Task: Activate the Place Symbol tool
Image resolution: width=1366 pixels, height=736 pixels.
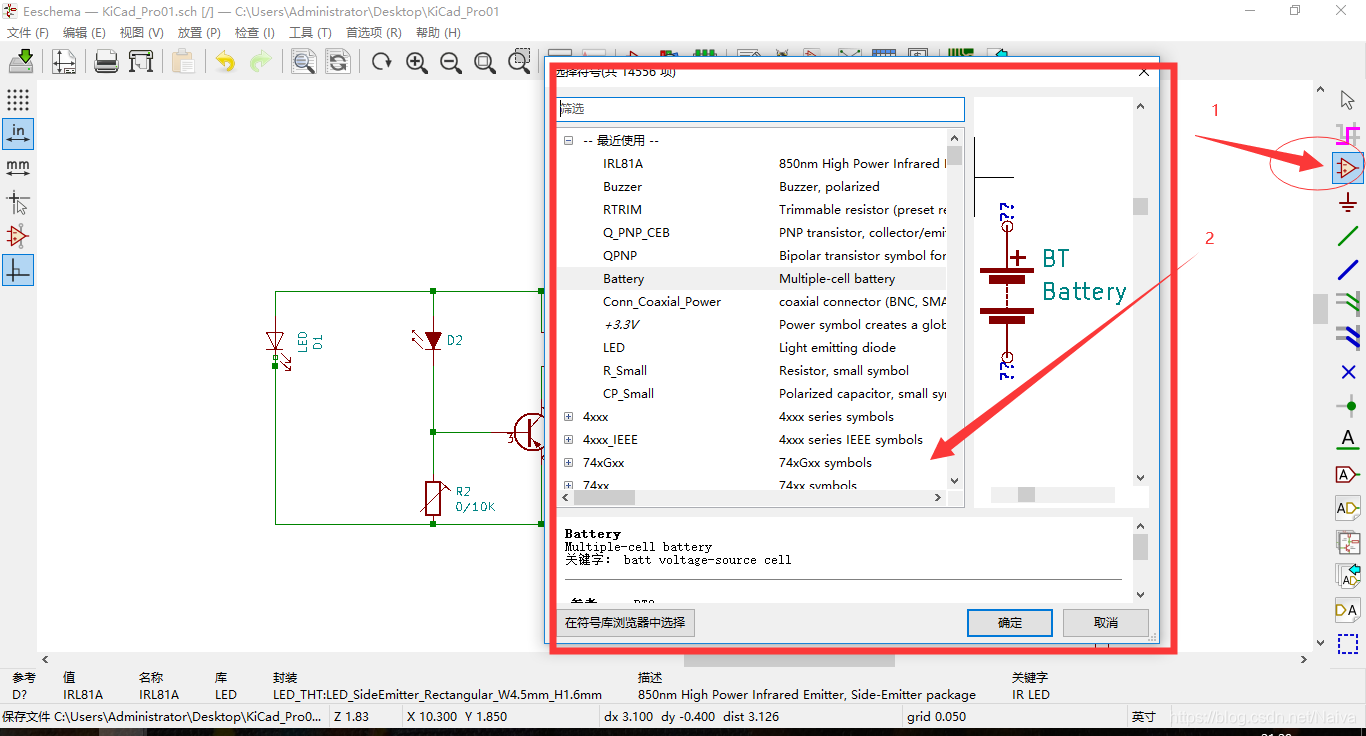Action: [x=1348, y=167]
